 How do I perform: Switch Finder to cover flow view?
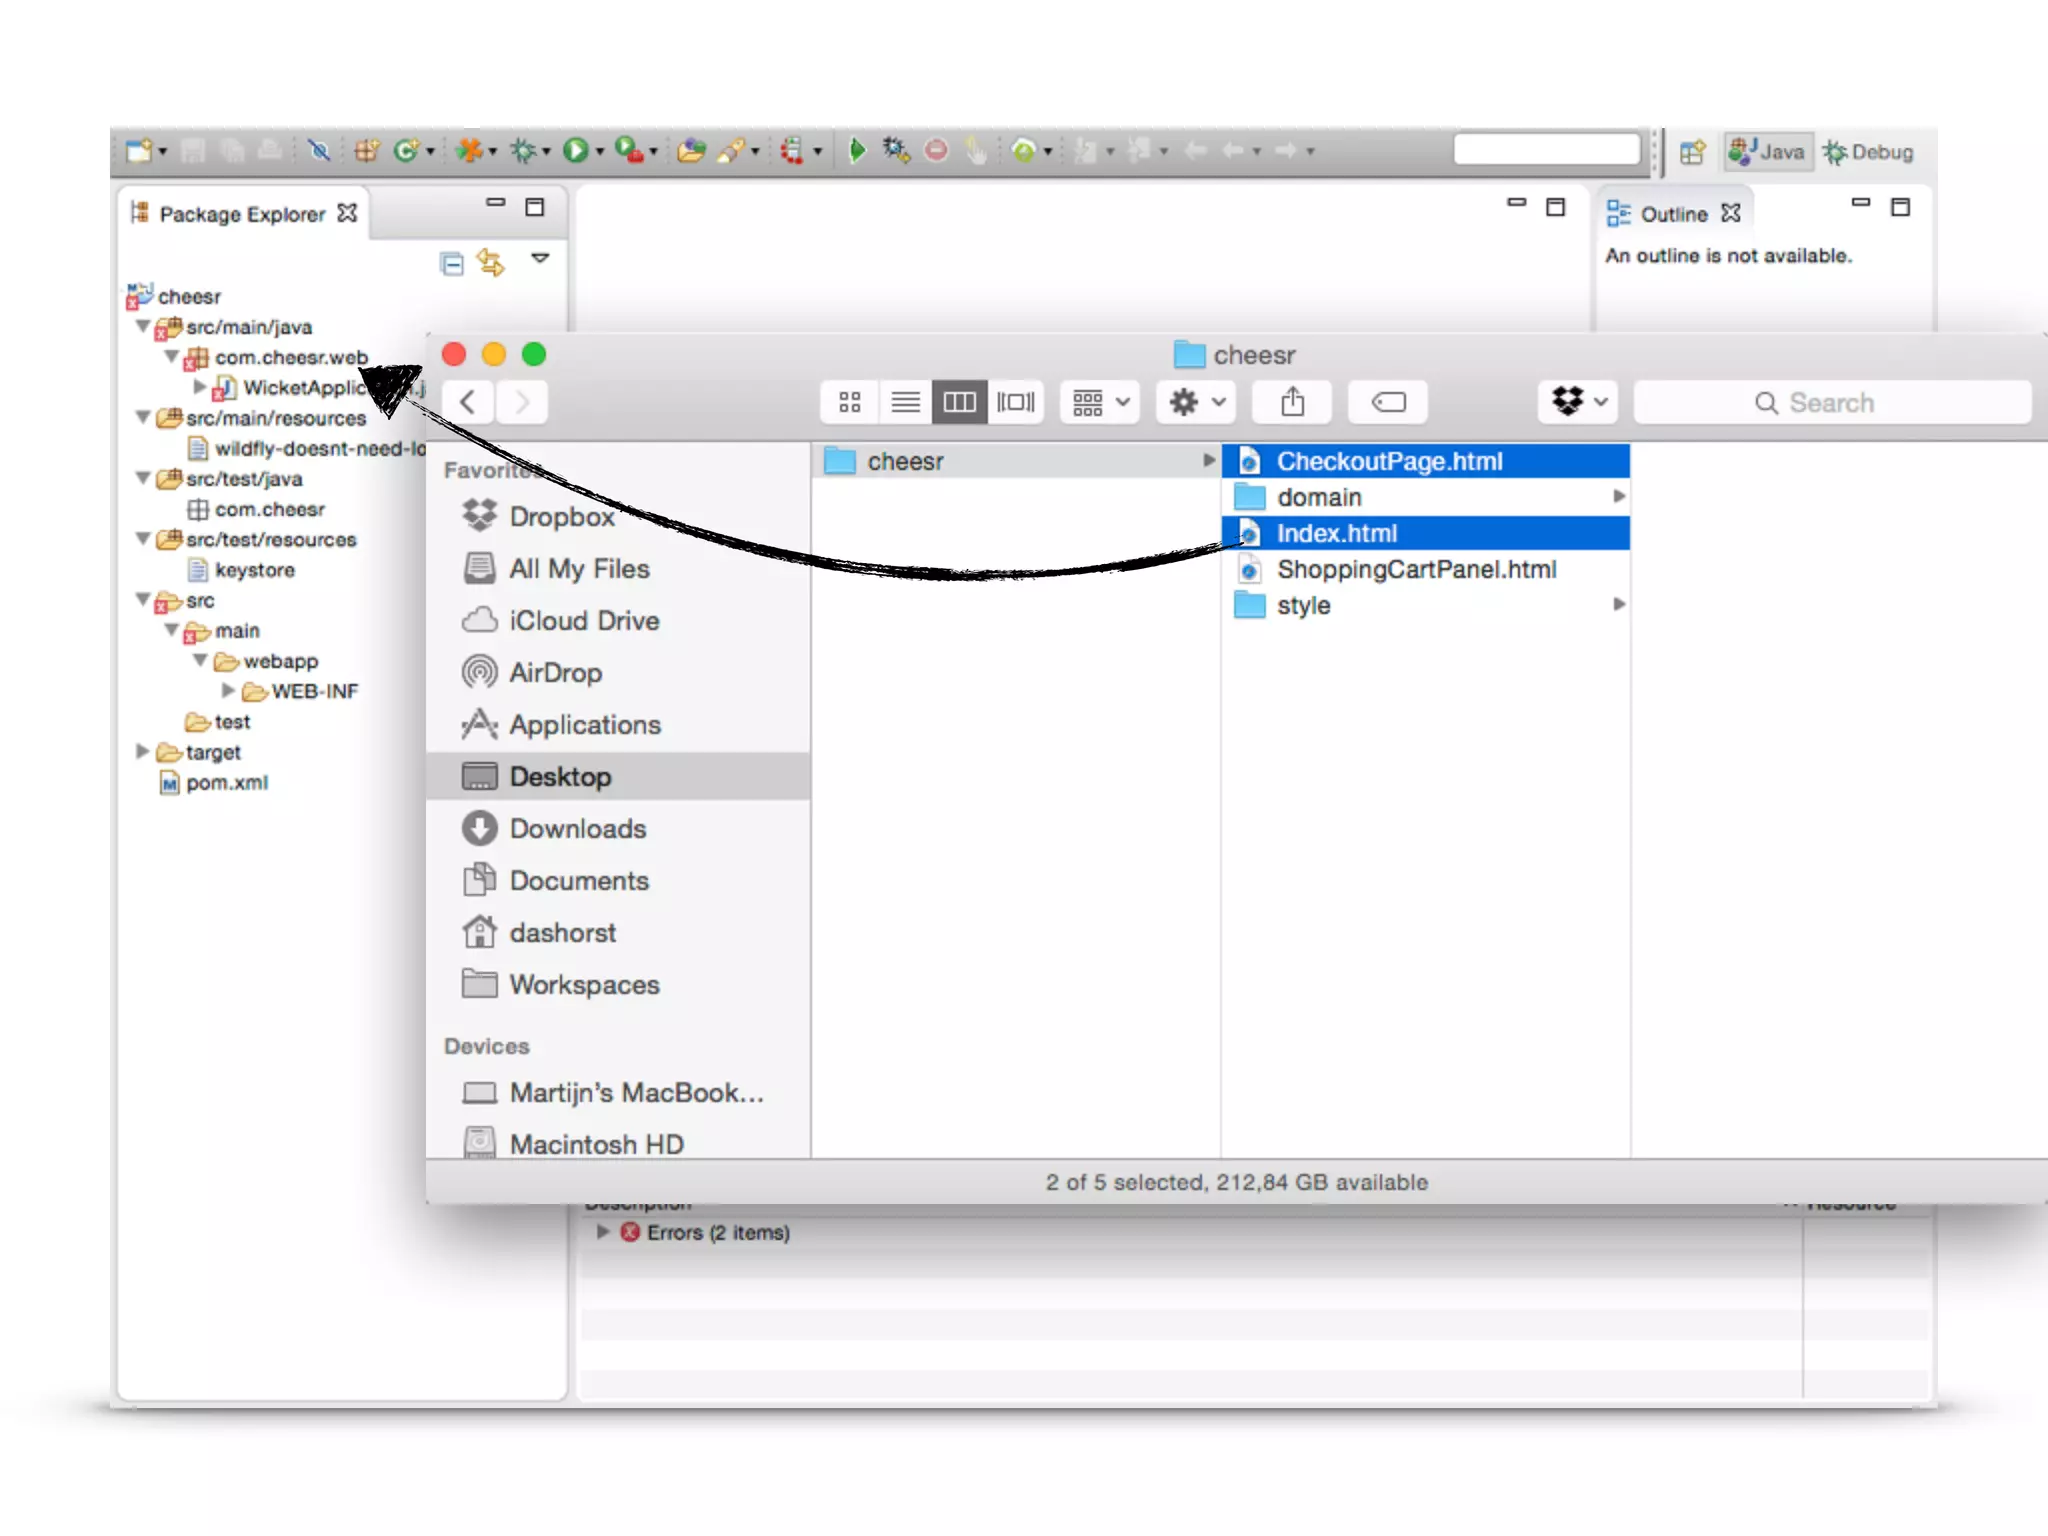[1015, 402]
